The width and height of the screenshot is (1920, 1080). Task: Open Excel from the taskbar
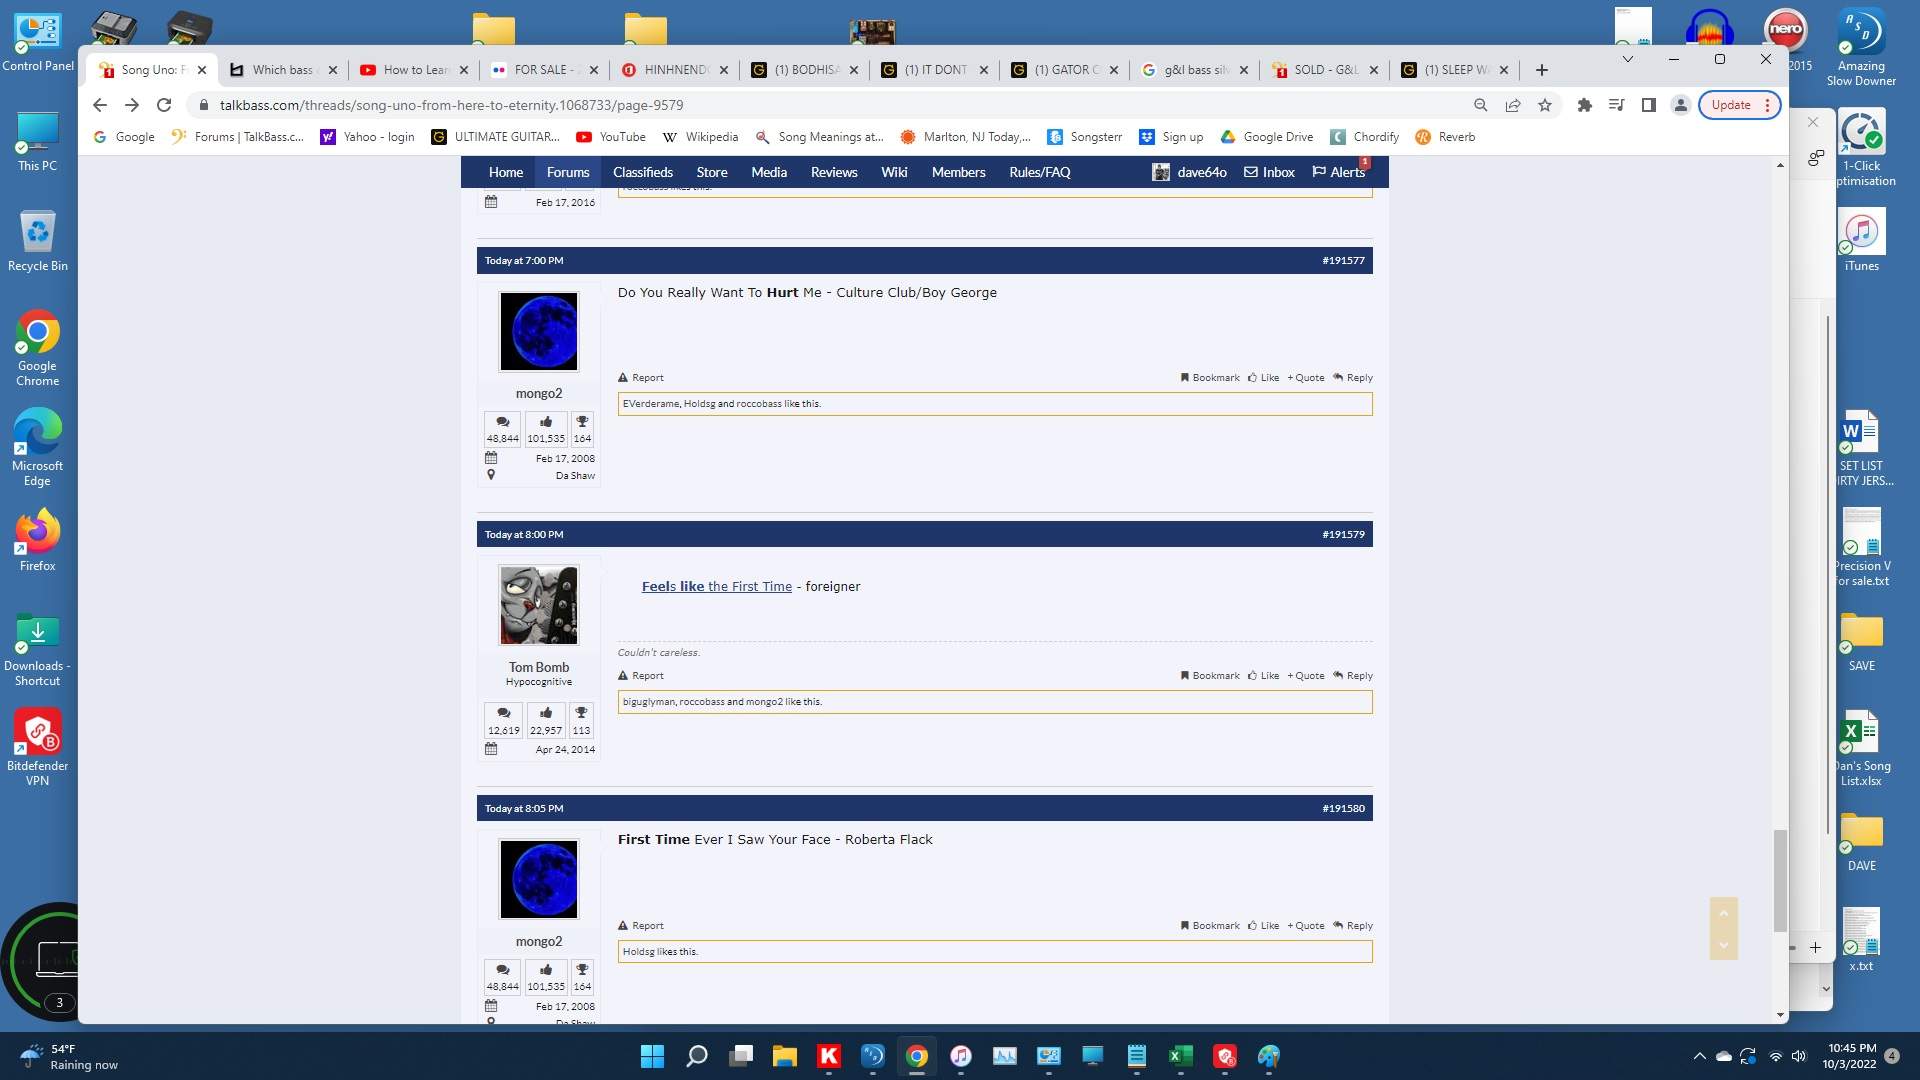[x=1181, y=1056]
